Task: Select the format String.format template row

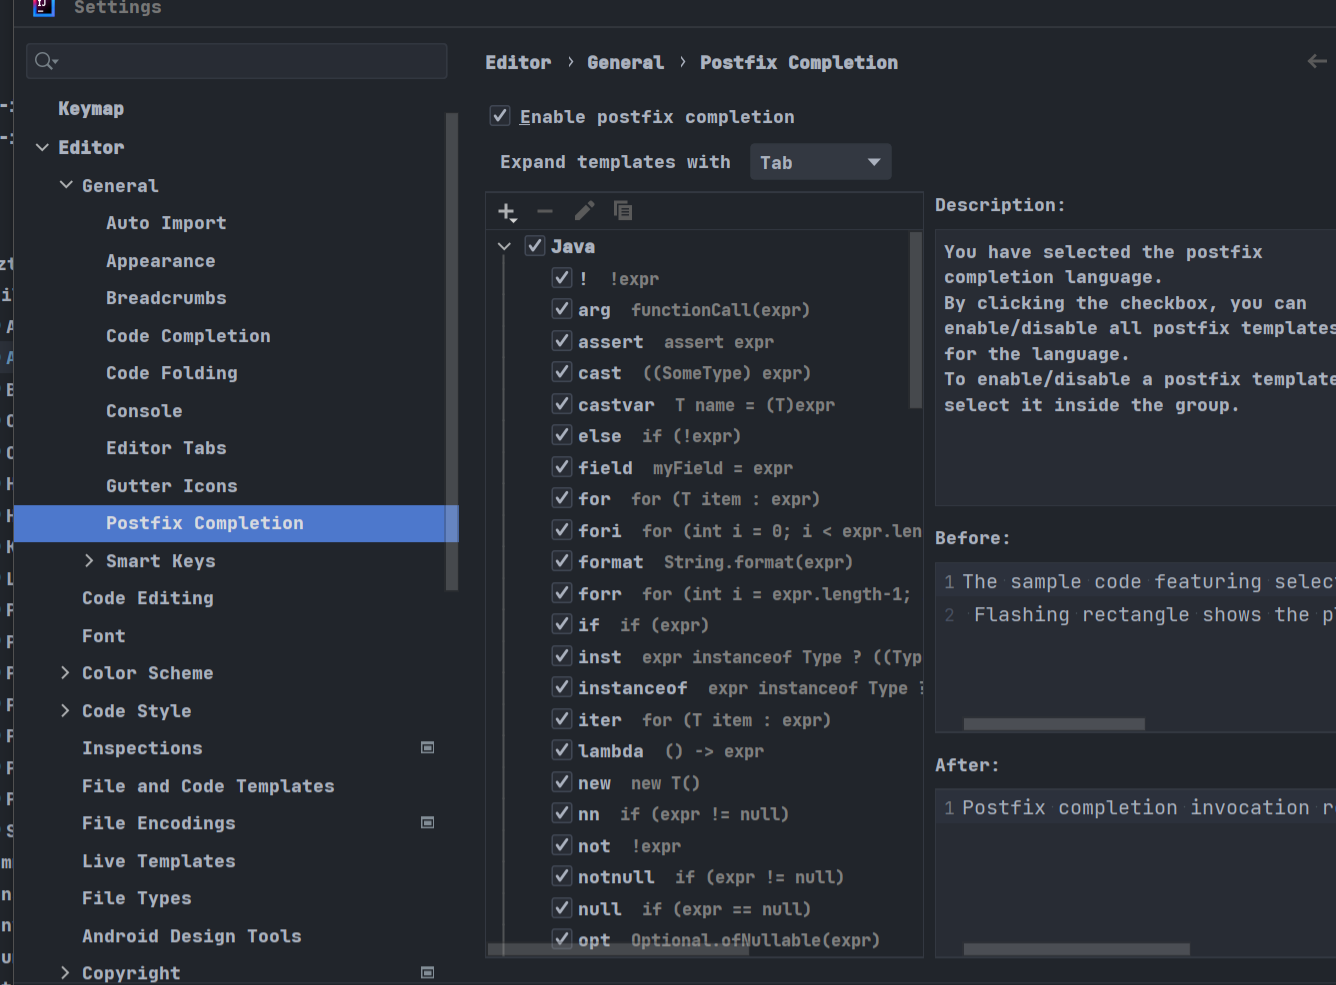Action: coord(704,562)
